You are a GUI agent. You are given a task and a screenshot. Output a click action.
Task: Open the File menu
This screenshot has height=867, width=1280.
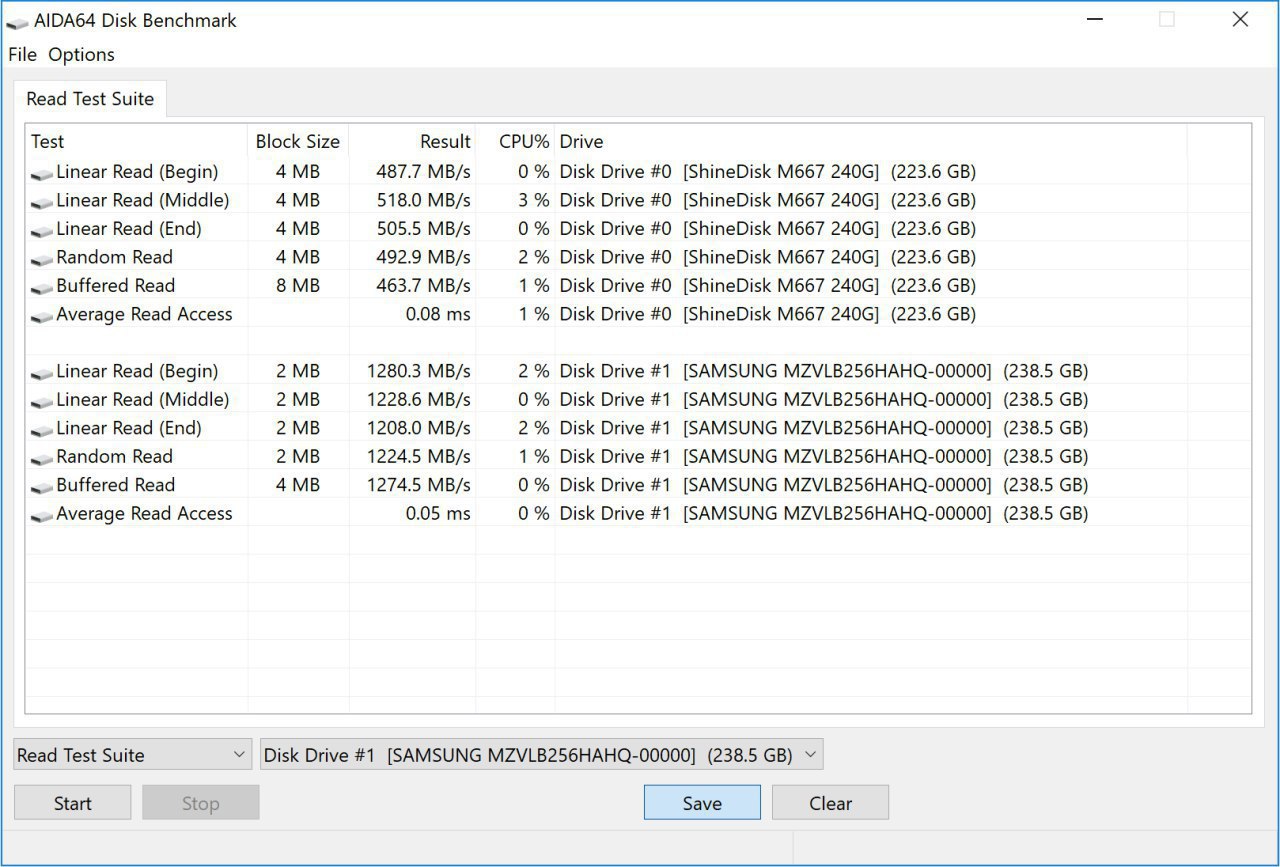pyautogui.click(x=22, y=54)
